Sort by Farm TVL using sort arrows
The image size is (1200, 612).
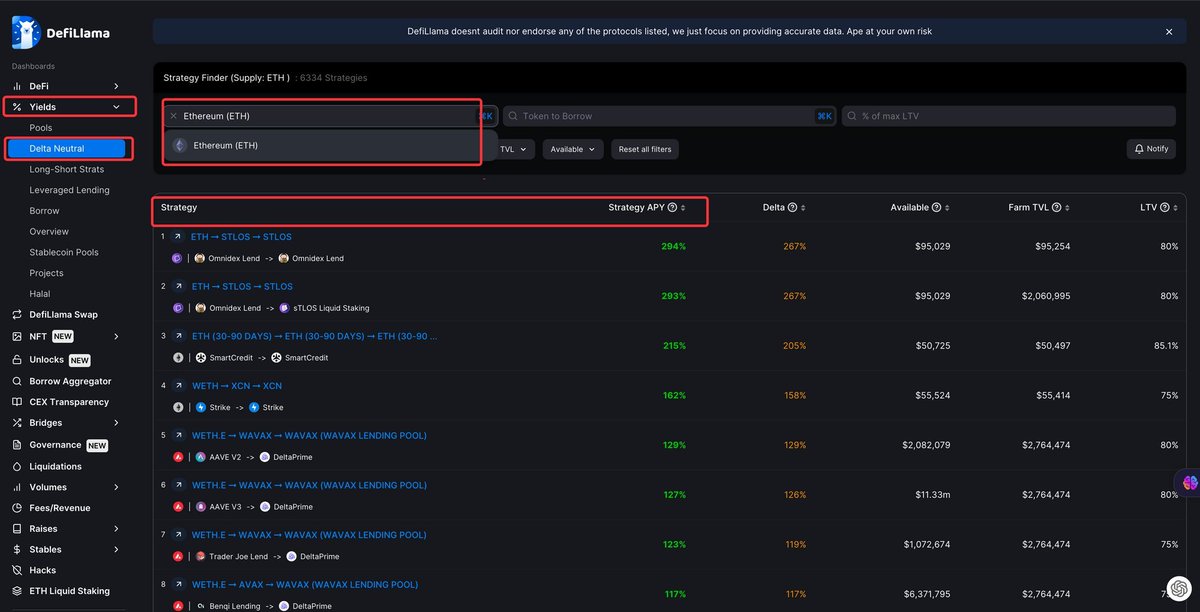(1068, 208)
